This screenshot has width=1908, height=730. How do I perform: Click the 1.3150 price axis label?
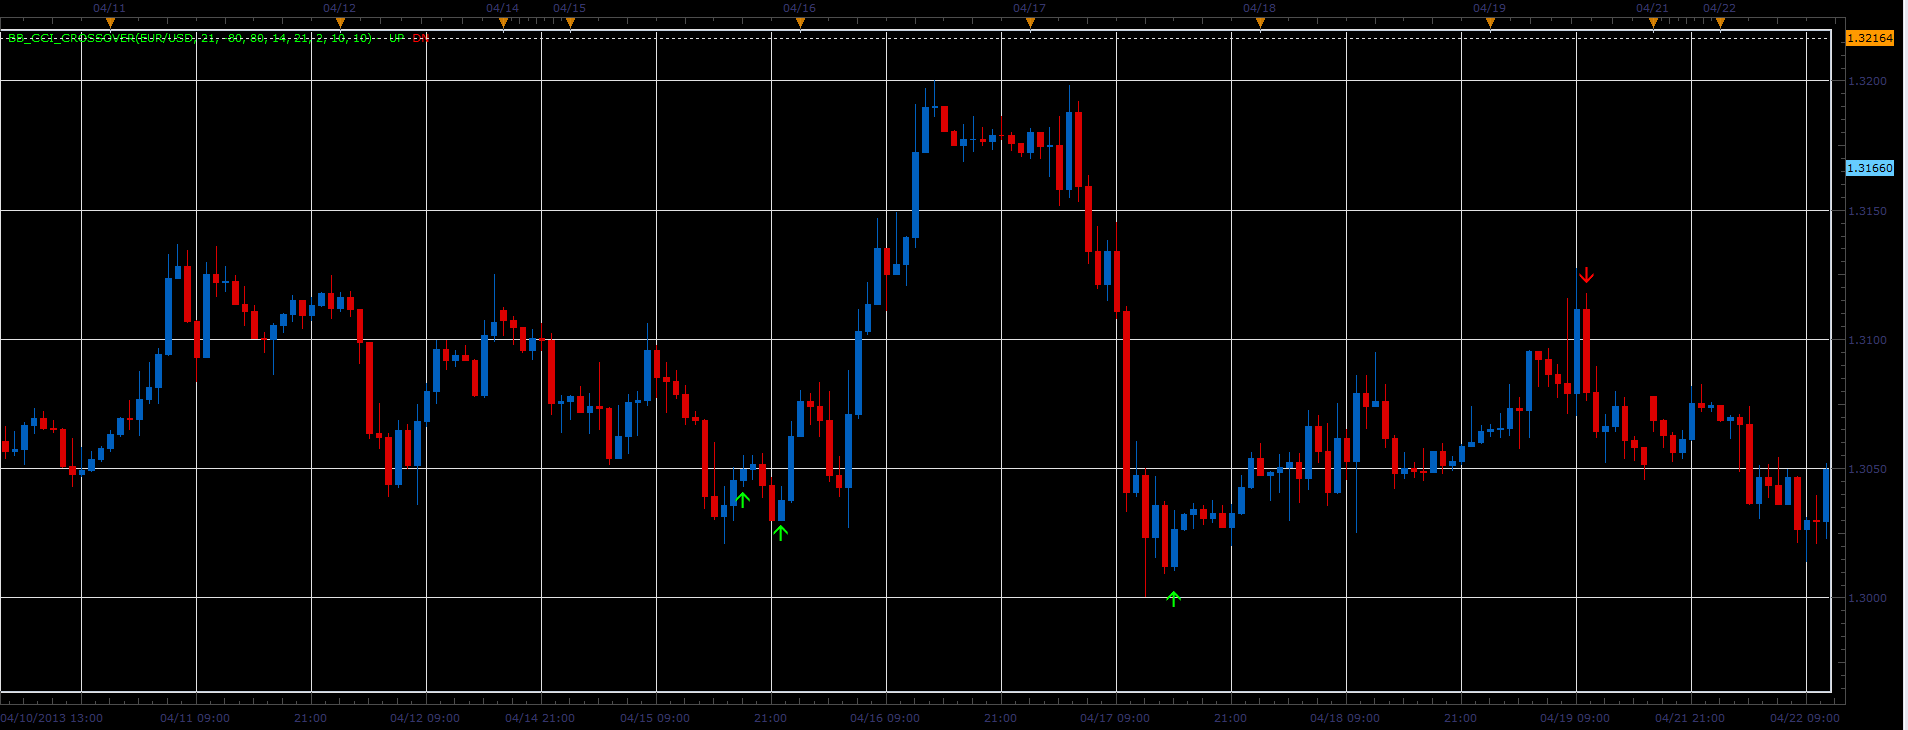pyautogui.click(x=1868, y=211)
